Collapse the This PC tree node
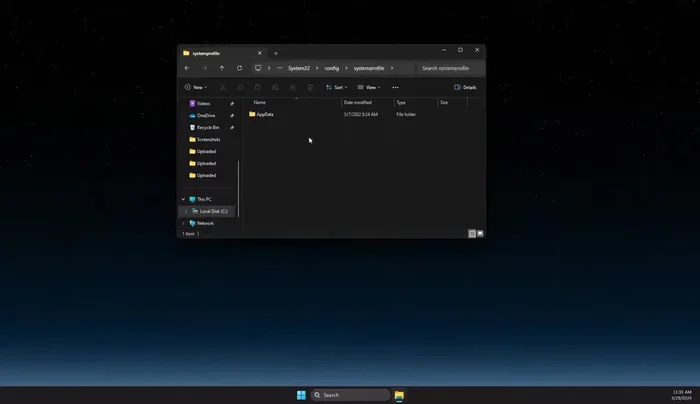Viewport: 700px width, 404px height. point(183,199)
